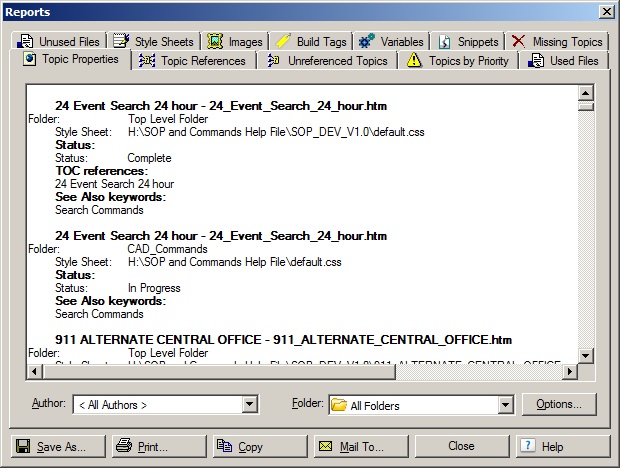Open the Variables tab
Image resolution: width=620 pixels, height=468 pixels.
point(391,42)
